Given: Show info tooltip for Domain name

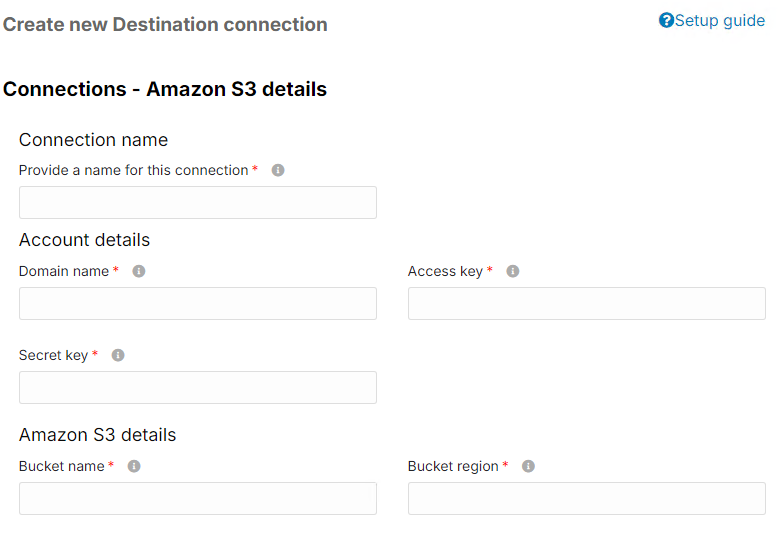Looking at the screenshot, I should pos(138,271).
